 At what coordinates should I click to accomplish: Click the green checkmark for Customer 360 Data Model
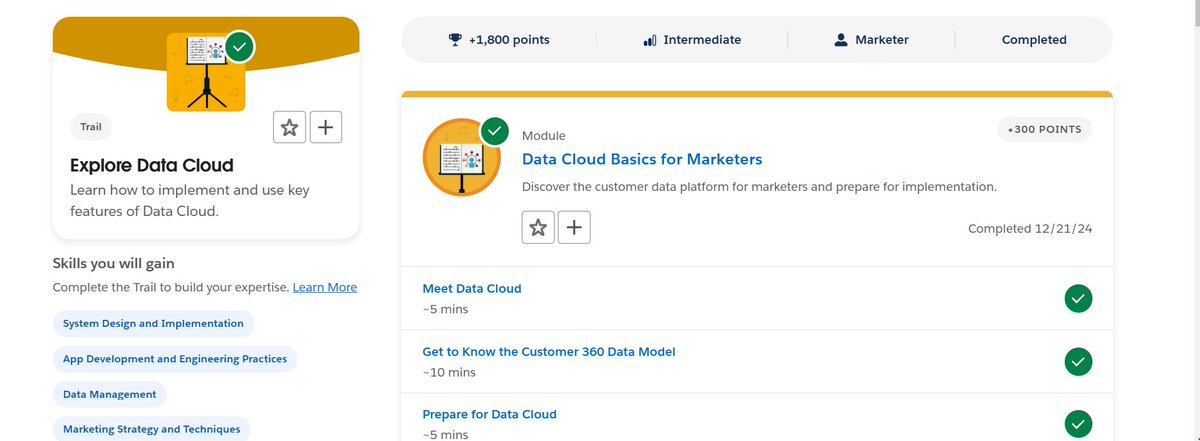coord(1078,361)
